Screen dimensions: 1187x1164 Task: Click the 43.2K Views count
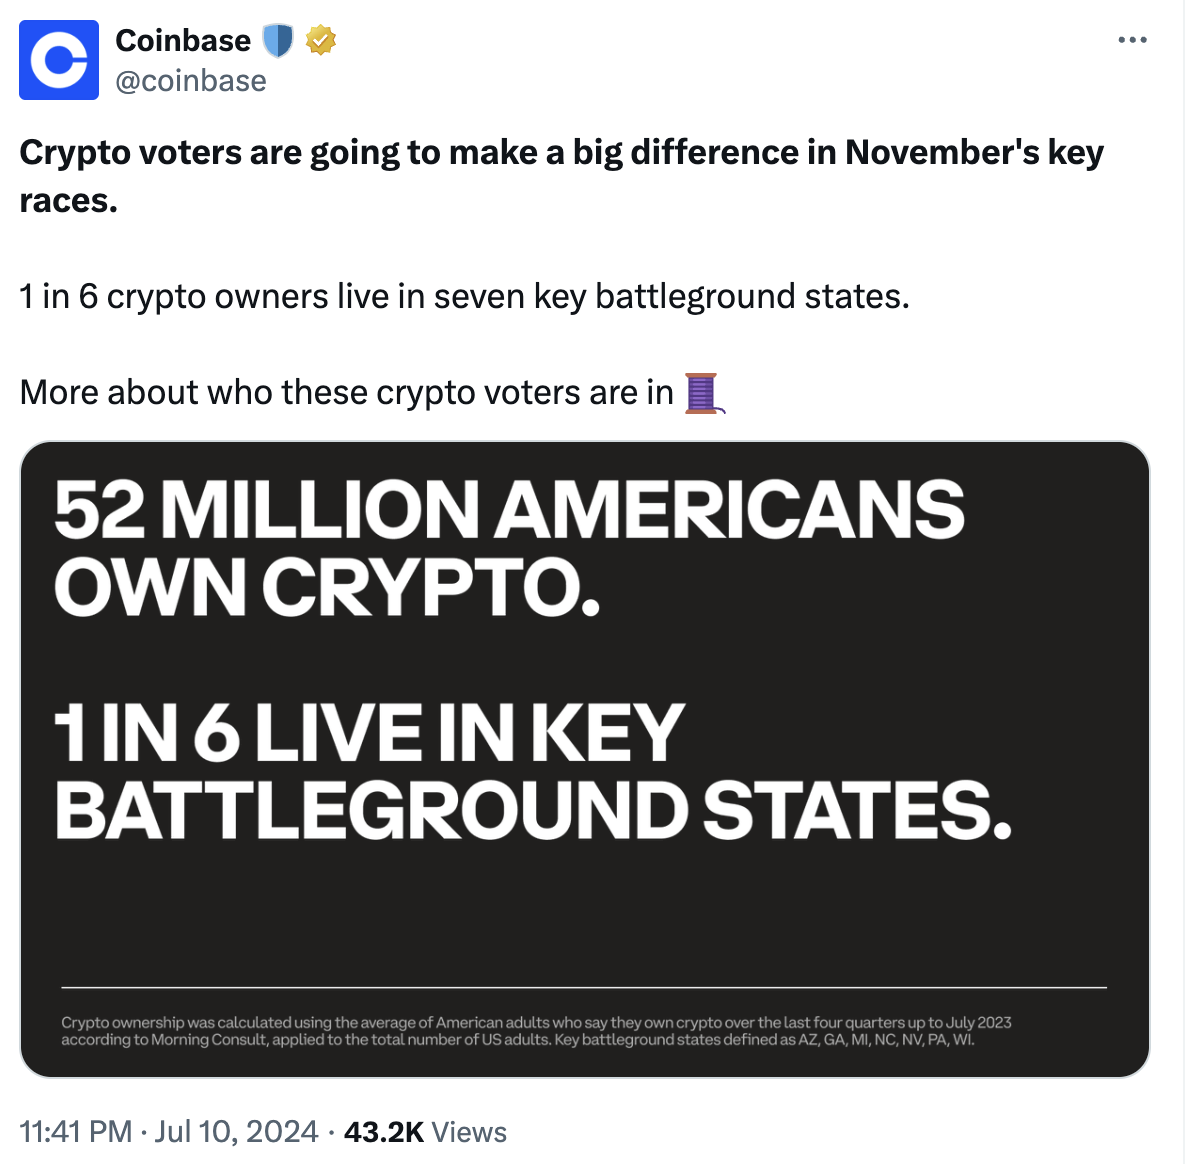click(425, 1131)
